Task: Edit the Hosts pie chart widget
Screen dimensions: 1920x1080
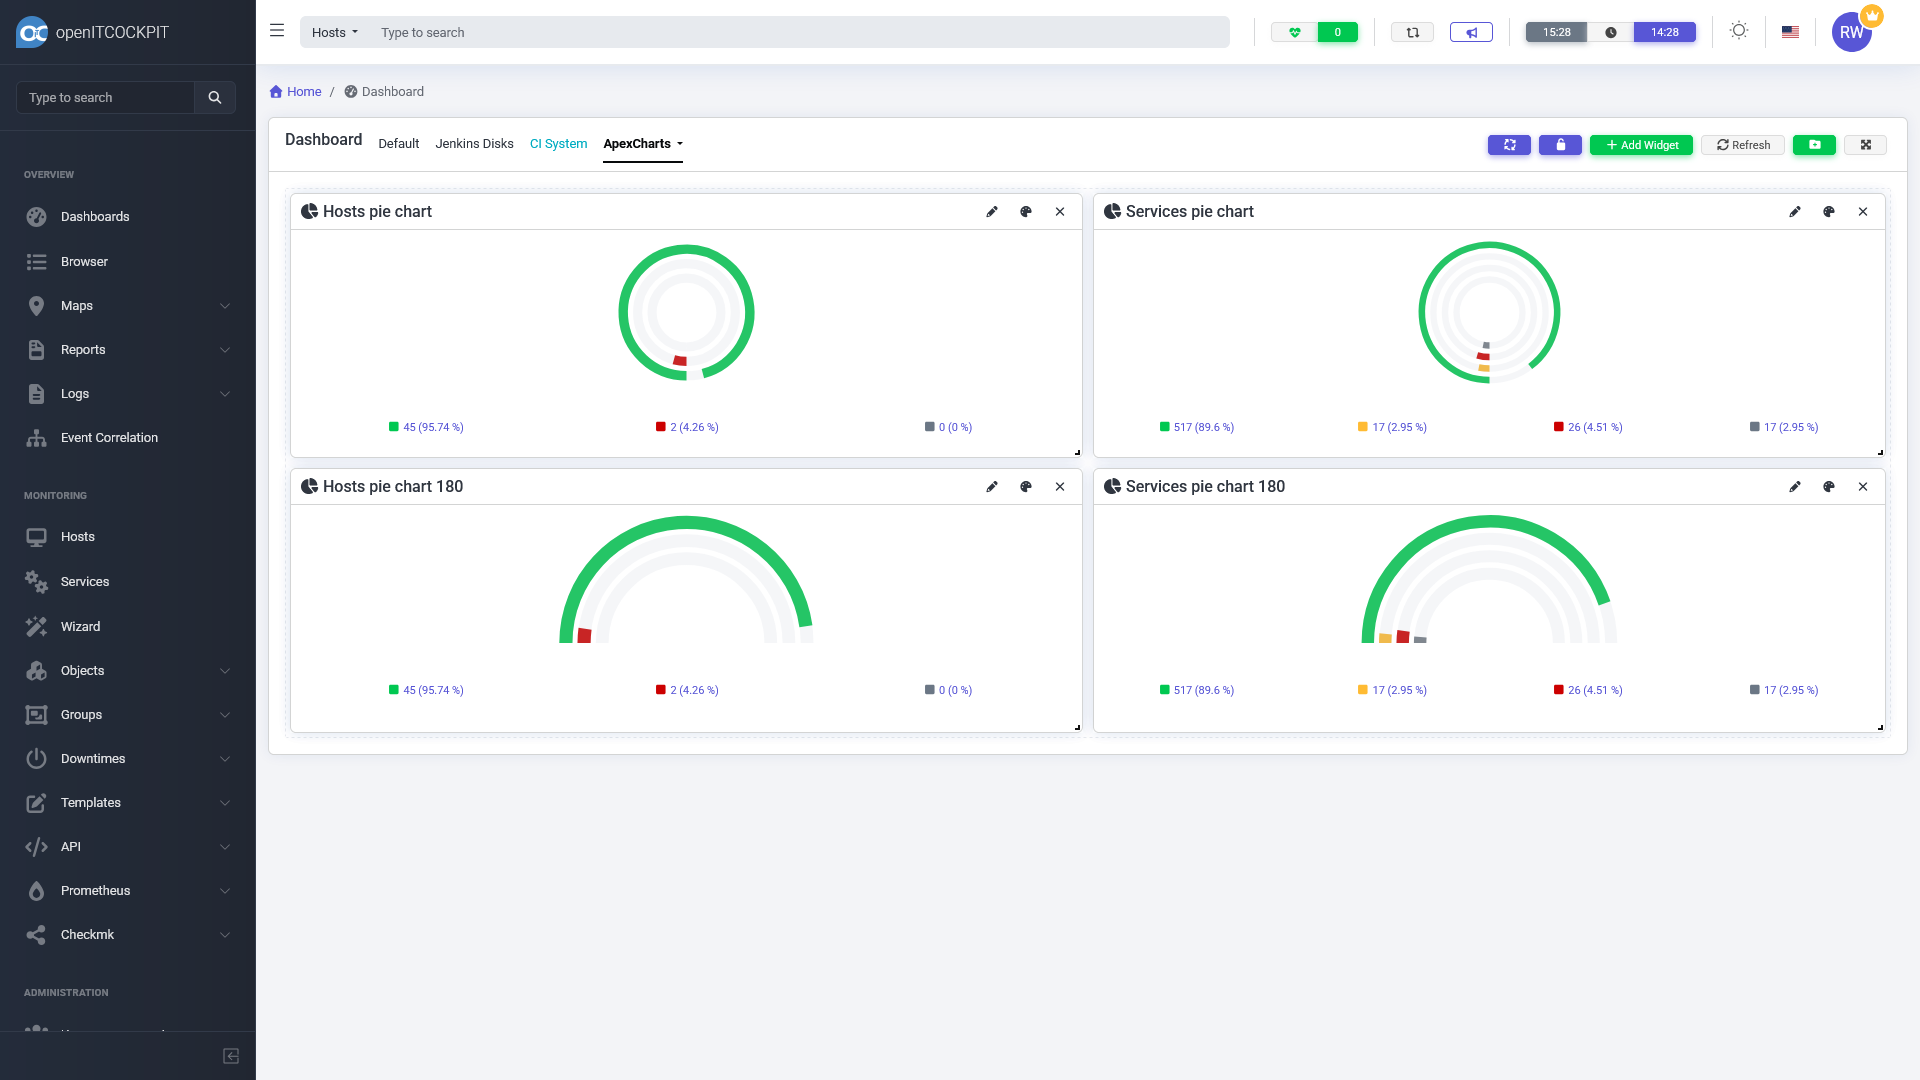Action: [992, 212]
